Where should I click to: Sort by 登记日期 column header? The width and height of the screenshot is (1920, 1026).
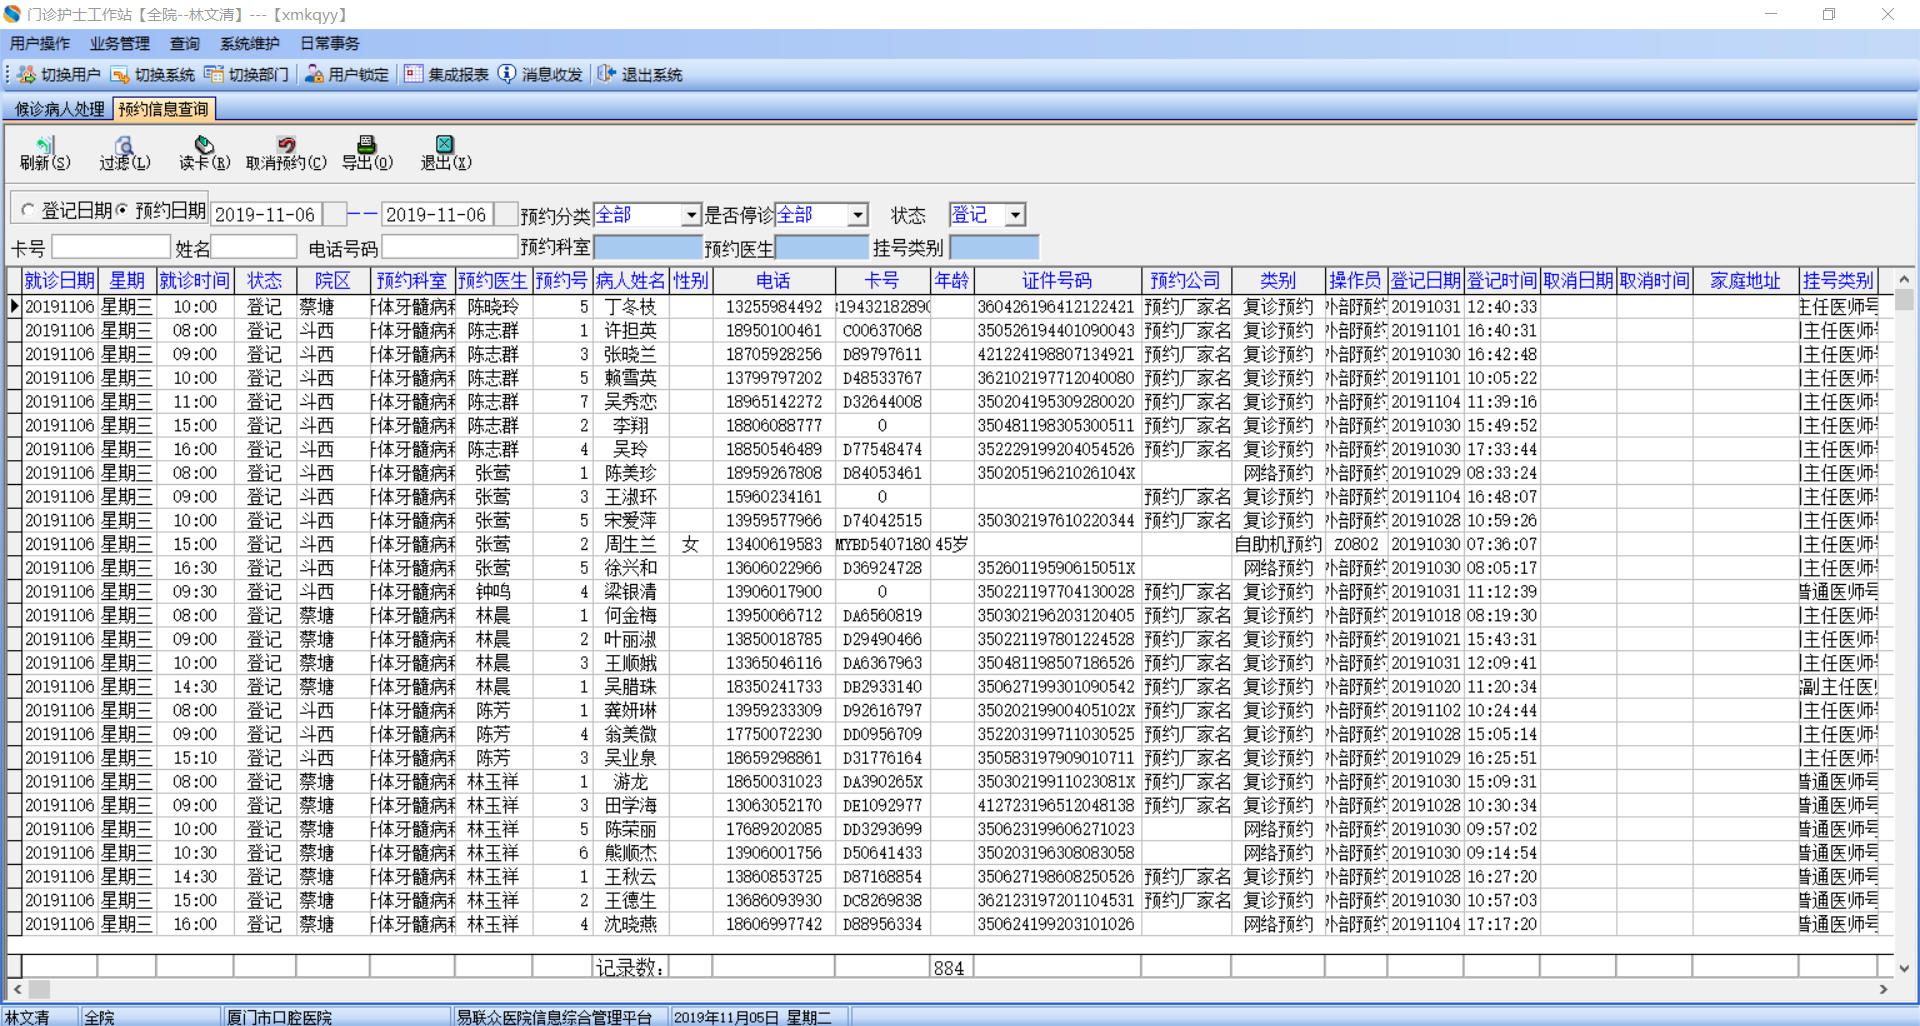pos(1425,281)
